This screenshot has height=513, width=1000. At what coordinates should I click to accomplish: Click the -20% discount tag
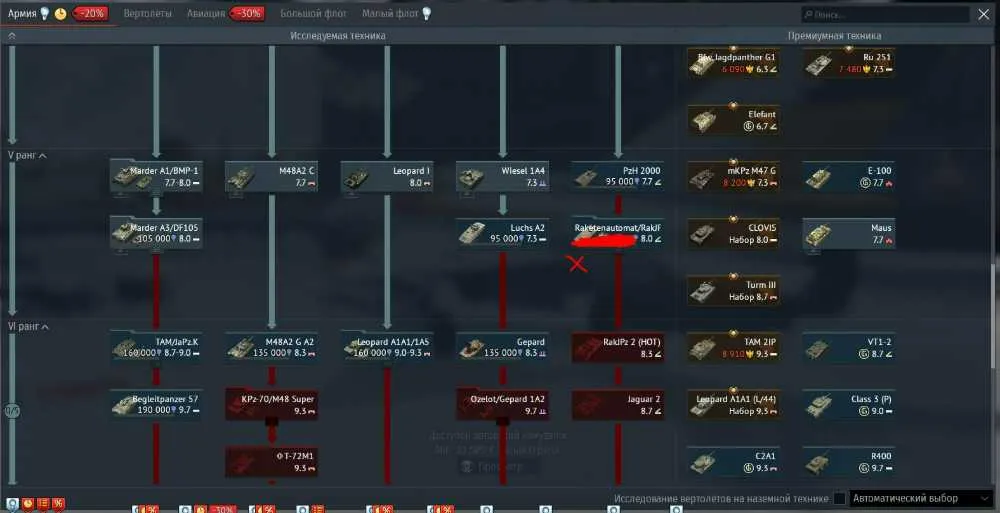coord(90,13)
